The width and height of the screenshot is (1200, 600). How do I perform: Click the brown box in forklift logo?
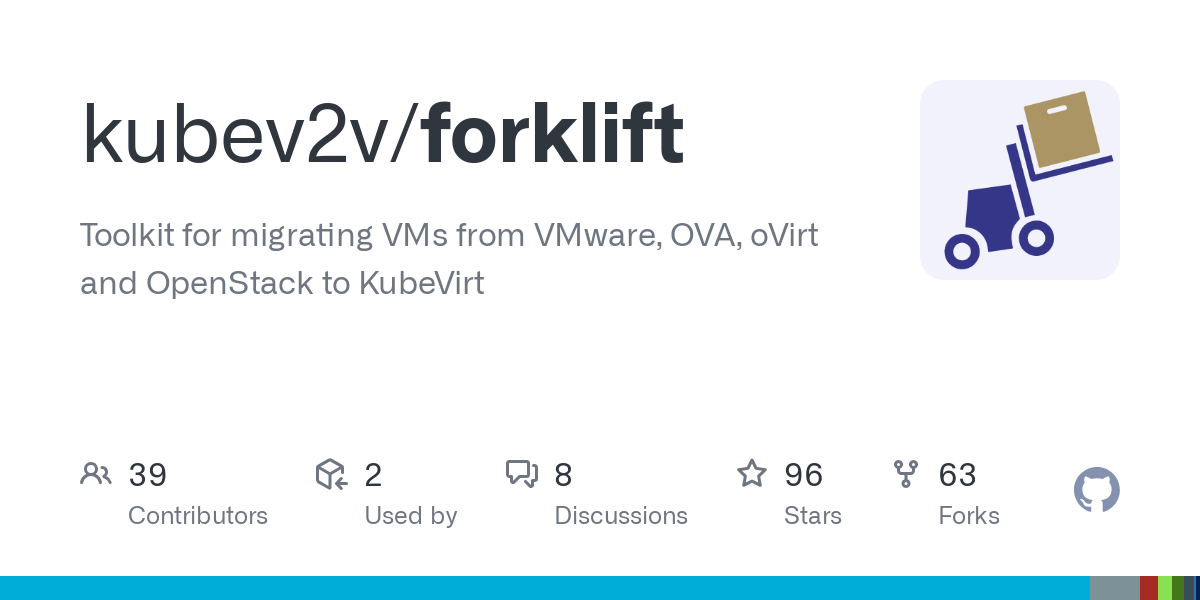click(1060, 130)
